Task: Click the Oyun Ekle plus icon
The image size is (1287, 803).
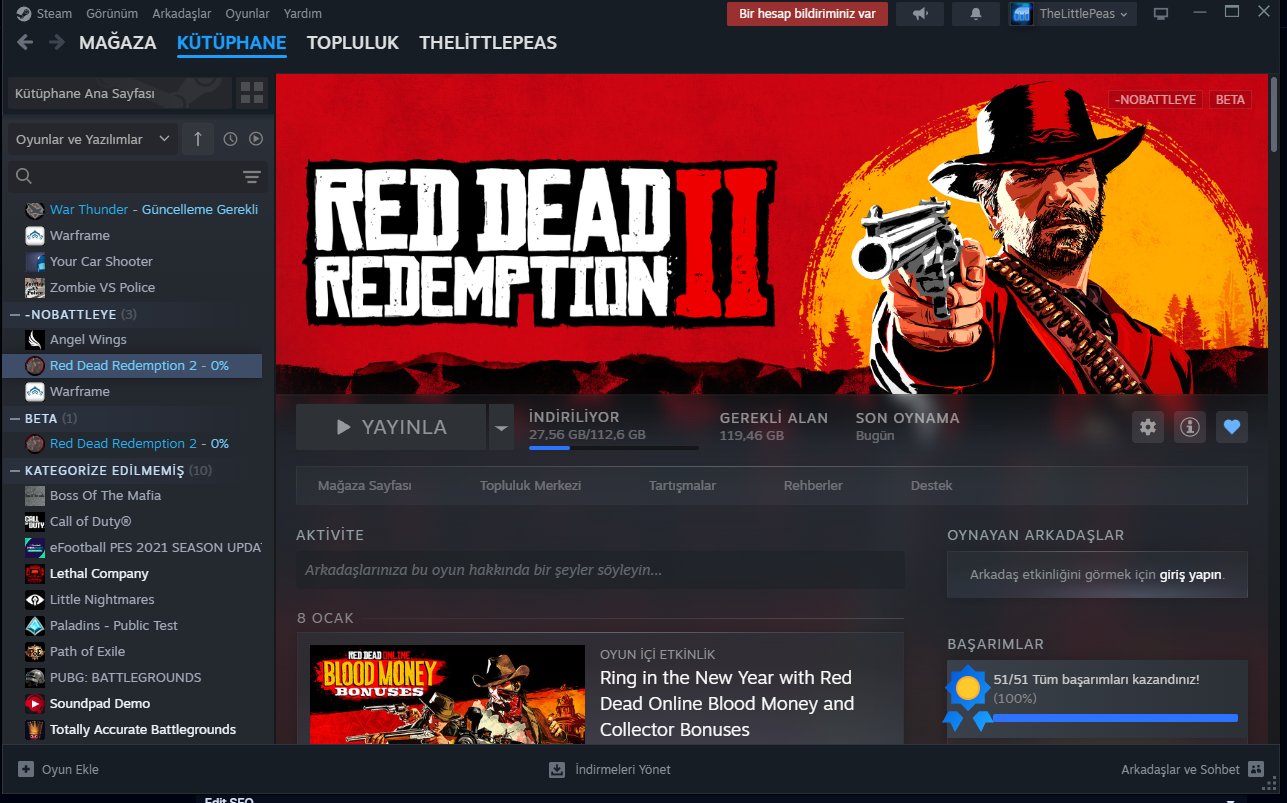Action: point(26,769)
